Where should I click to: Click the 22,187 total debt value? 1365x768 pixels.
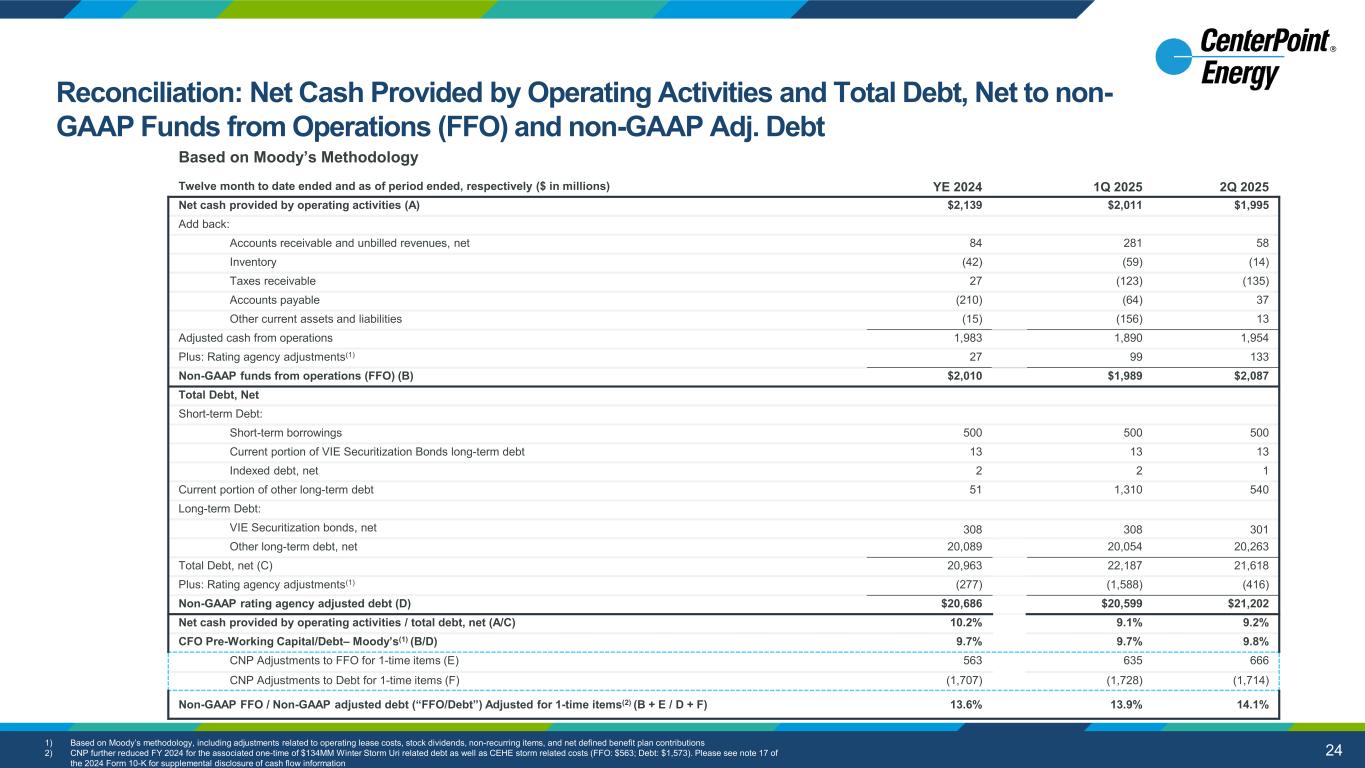coord(1121,566)
